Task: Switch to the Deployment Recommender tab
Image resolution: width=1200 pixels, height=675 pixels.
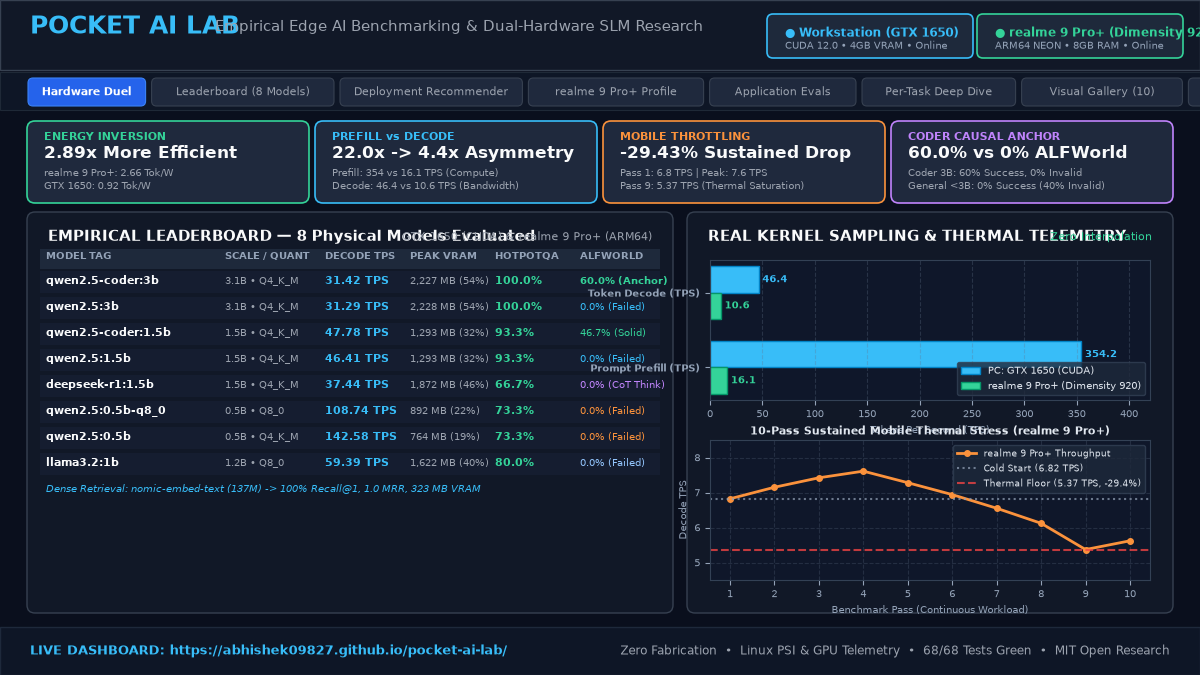Action: point(431,92)
